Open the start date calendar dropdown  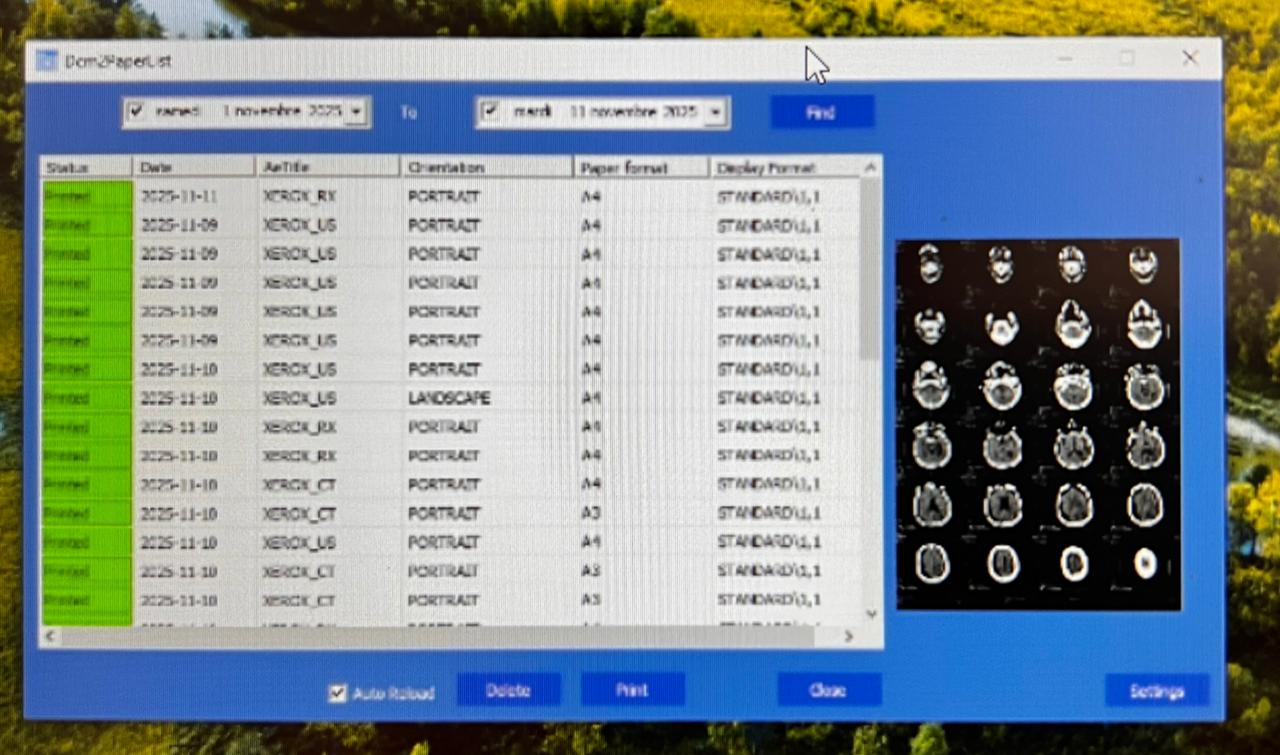(x=357, y=112)
